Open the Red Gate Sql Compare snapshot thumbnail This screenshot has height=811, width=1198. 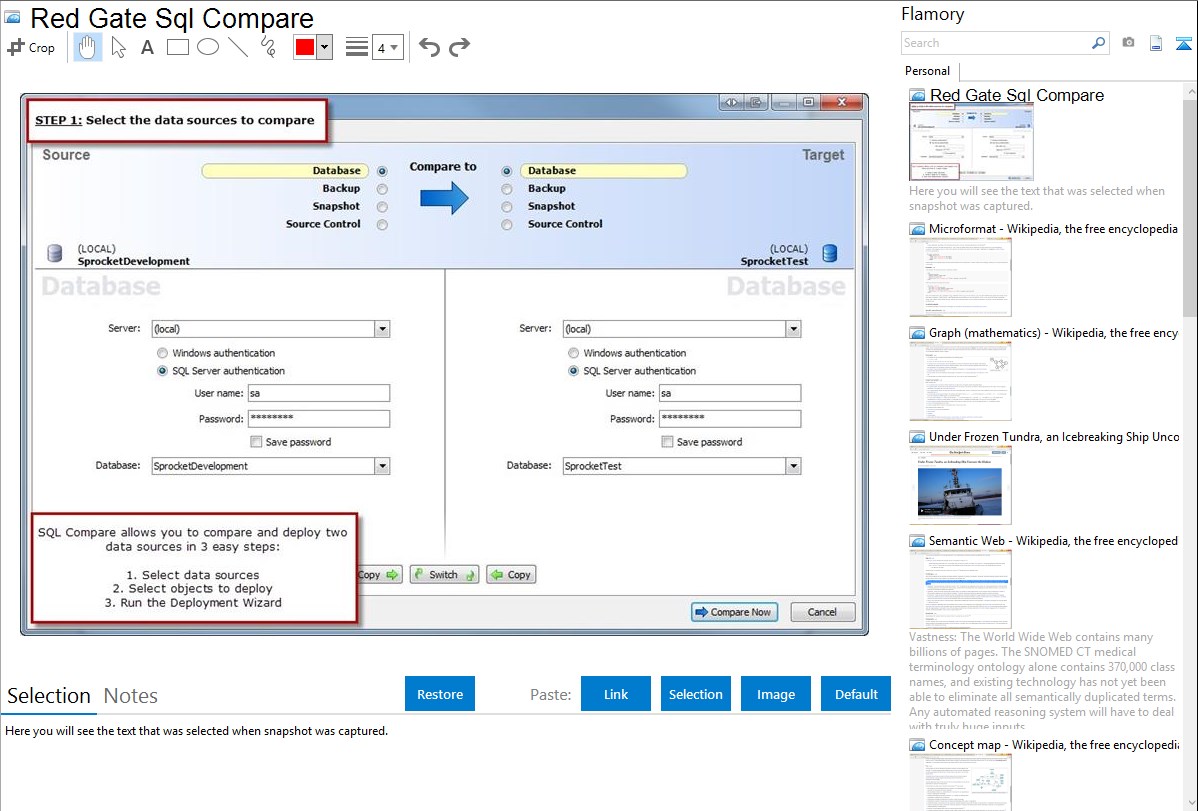[x=971, y=143]
